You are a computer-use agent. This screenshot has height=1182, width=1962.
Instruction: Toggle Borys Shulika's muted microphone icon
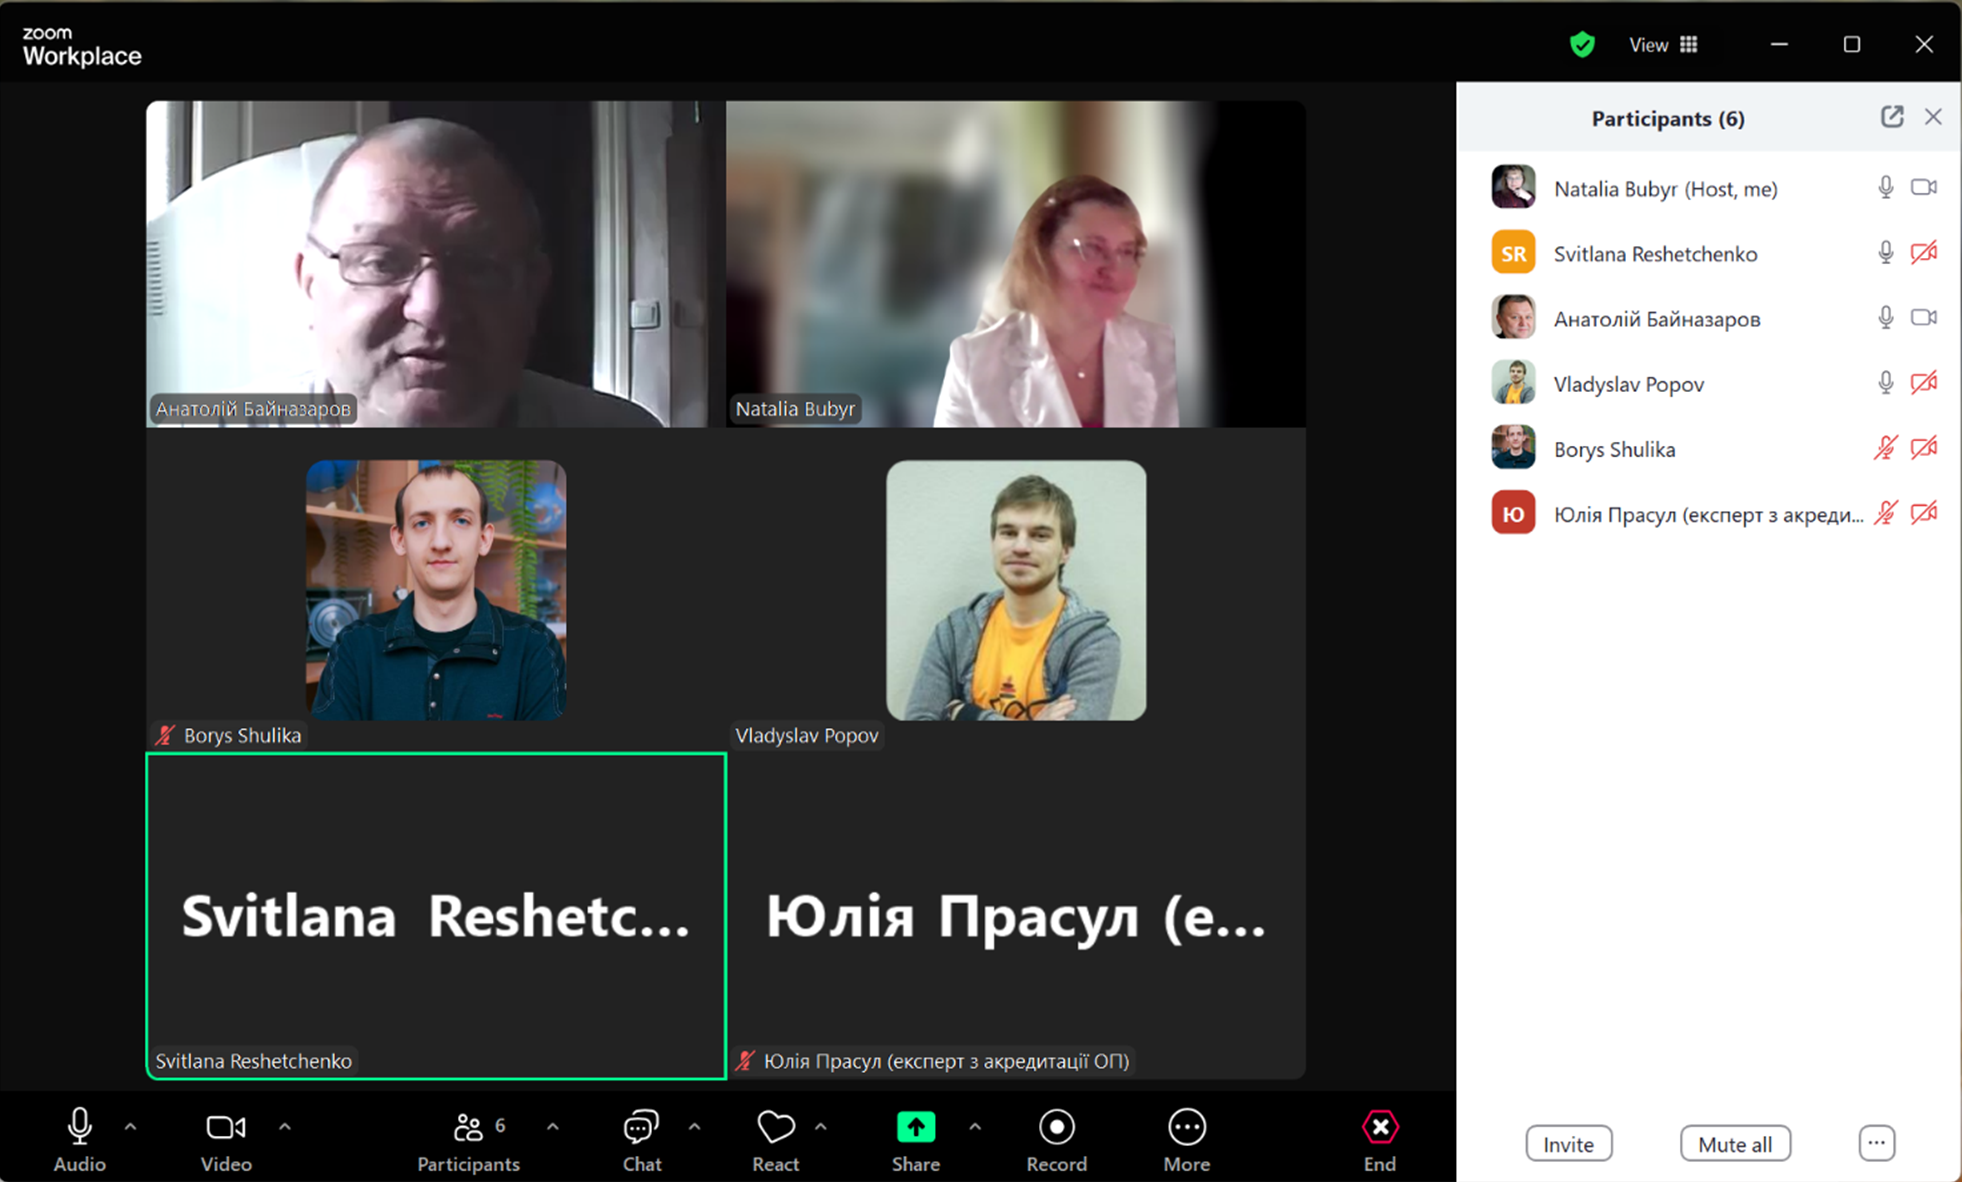tap(1884, 449)
